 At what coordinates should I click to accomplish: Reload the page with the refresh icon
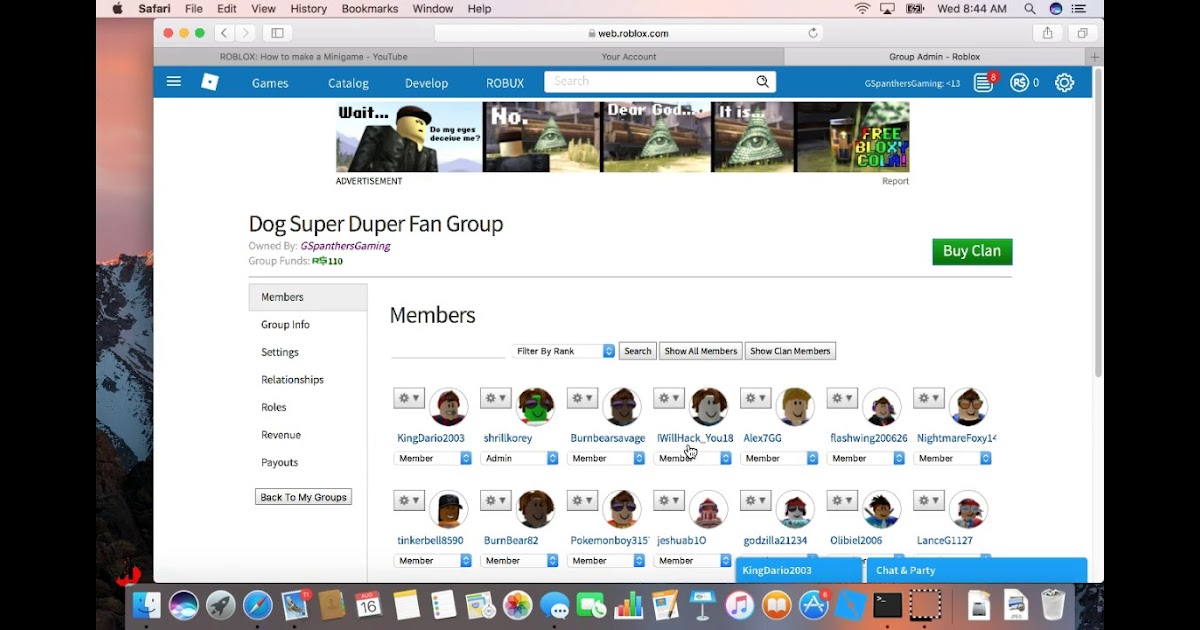pos(813,33)
